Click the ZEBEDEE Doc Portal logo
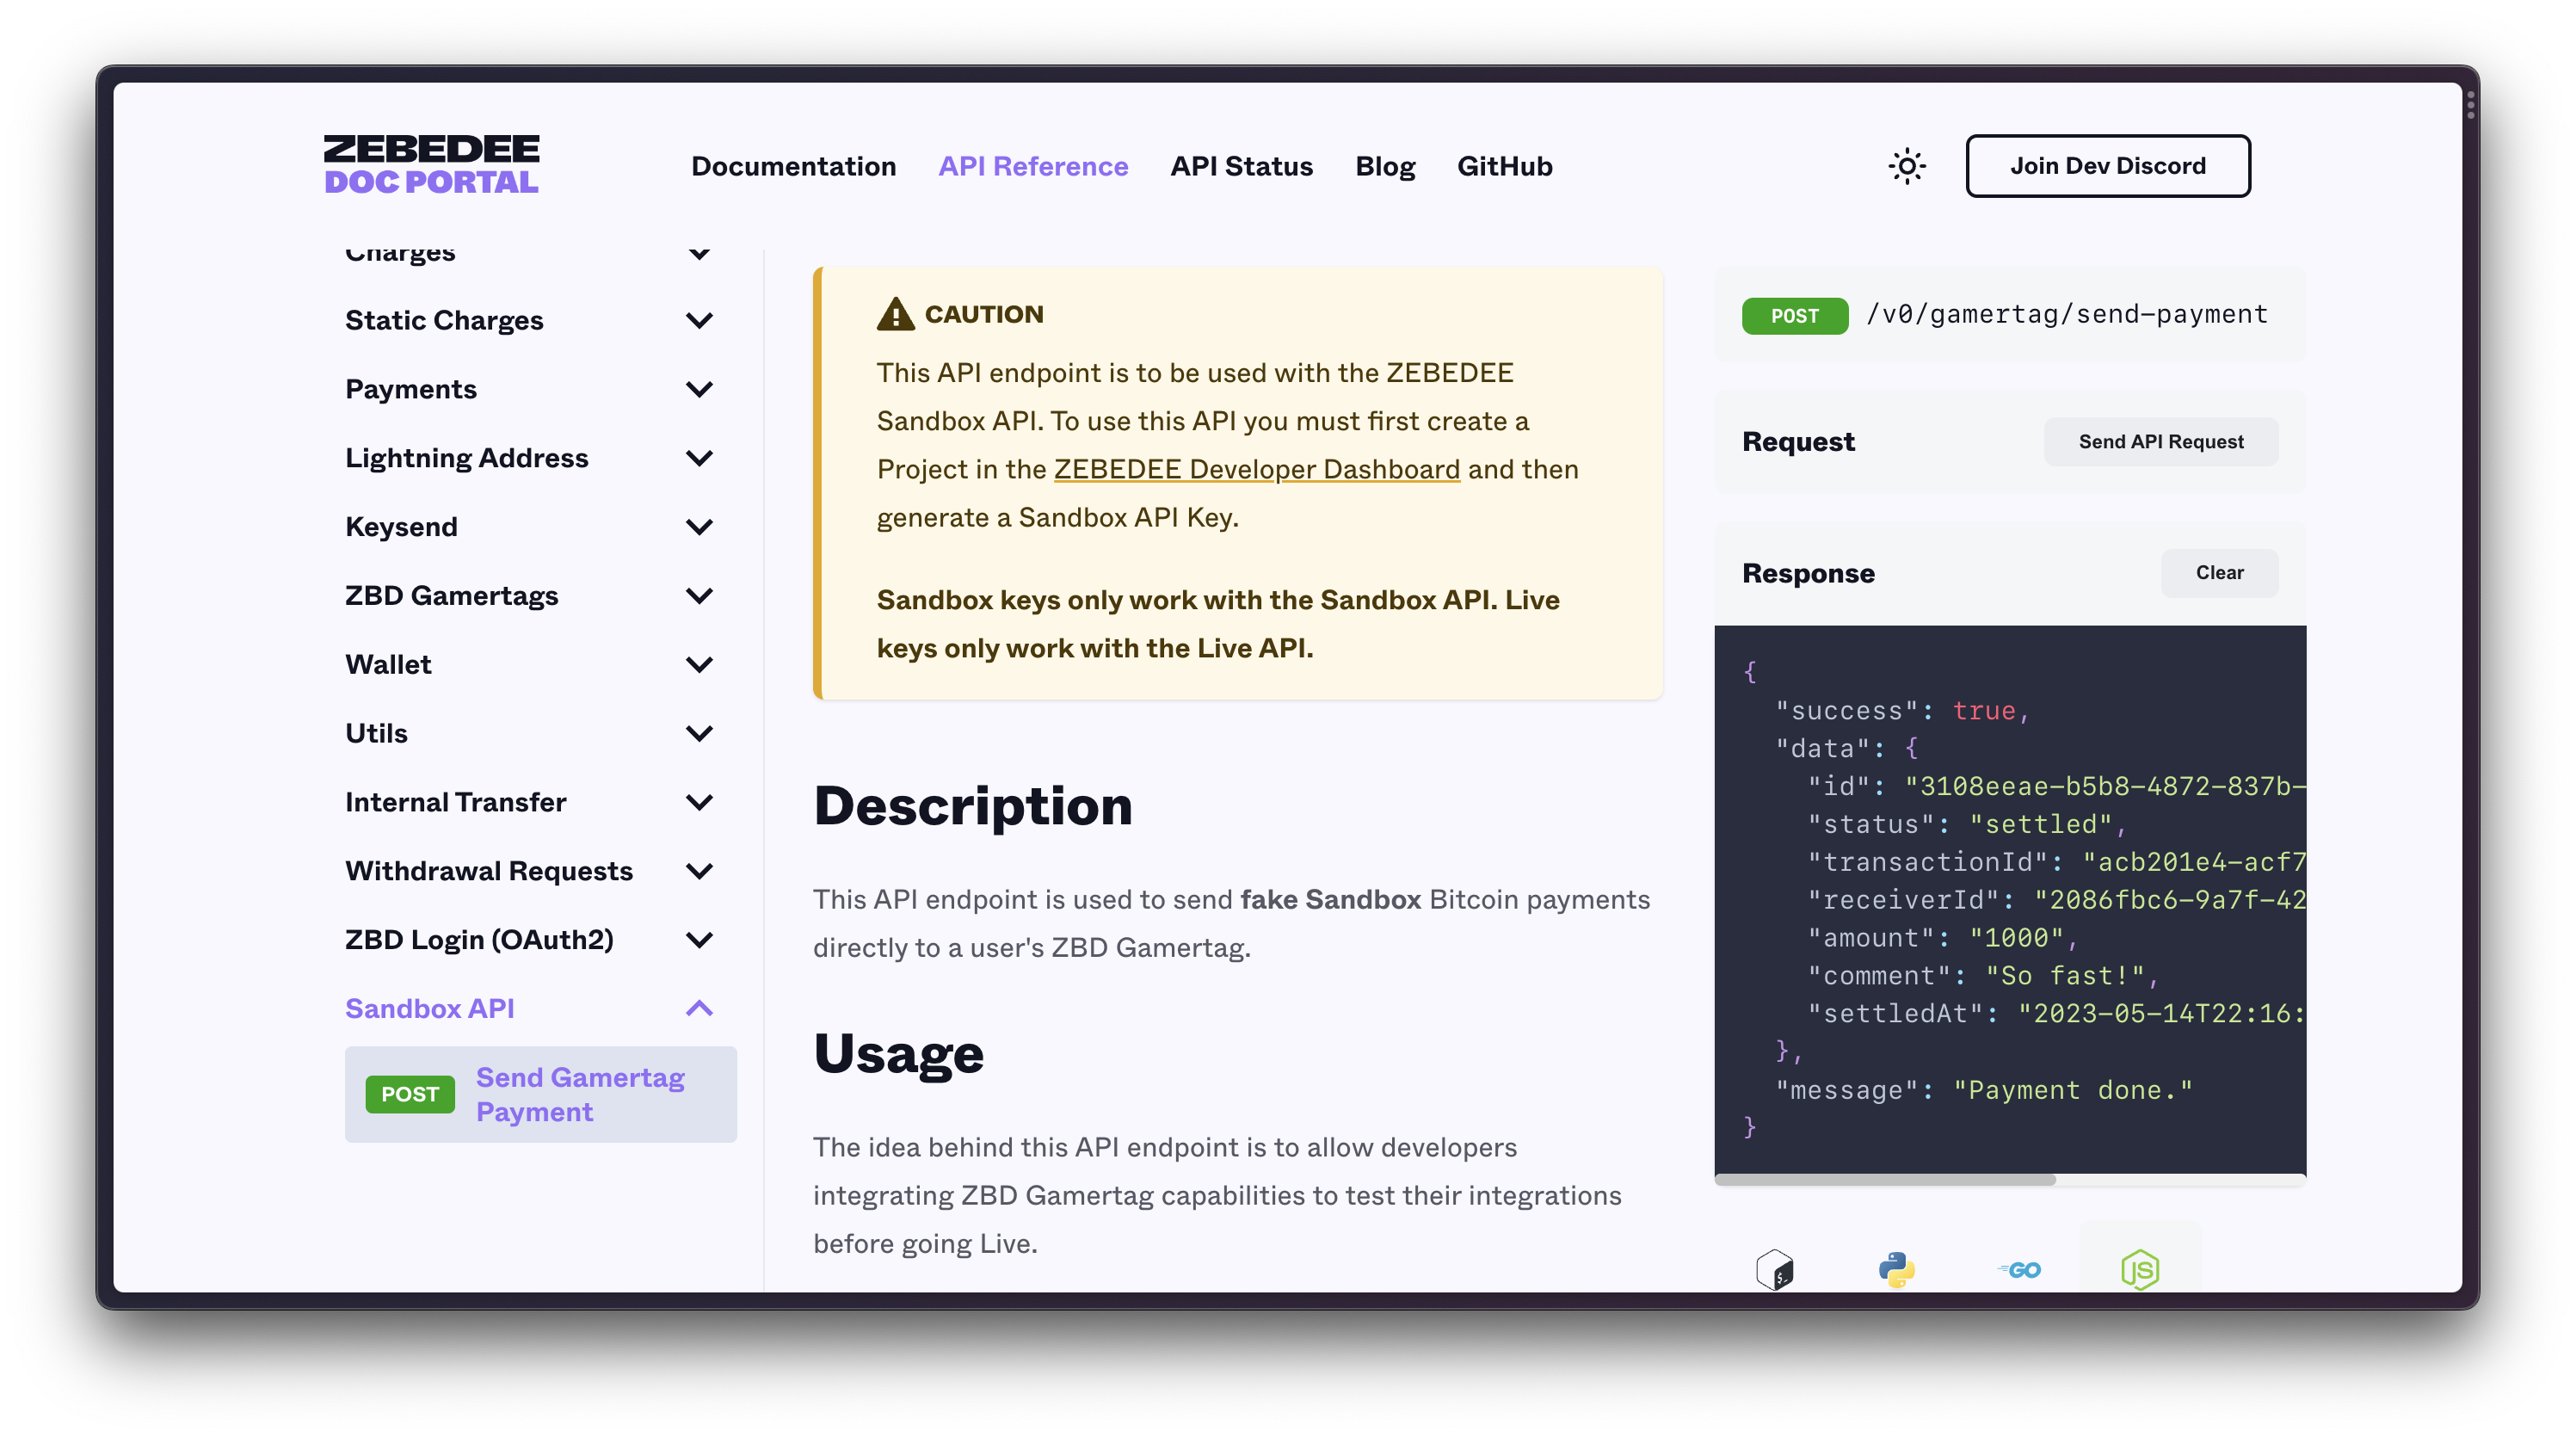 (431, 164)
